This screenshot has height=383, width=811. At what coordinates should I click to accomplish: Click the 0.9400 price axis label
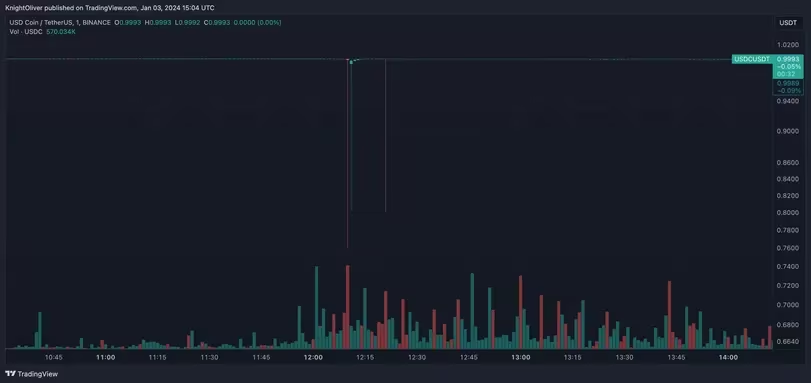pyautogui.click(x=788, y=101)
